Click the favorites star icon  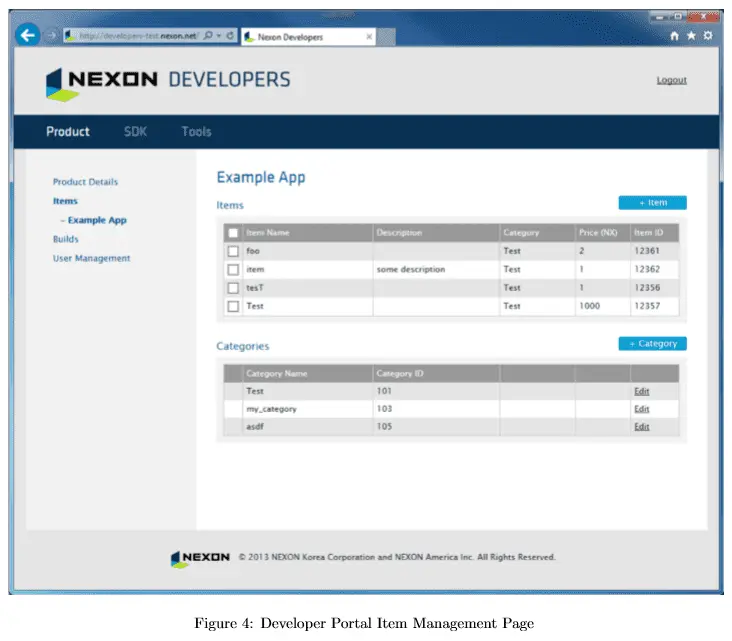pyautogui.click(x=691, y=35)
